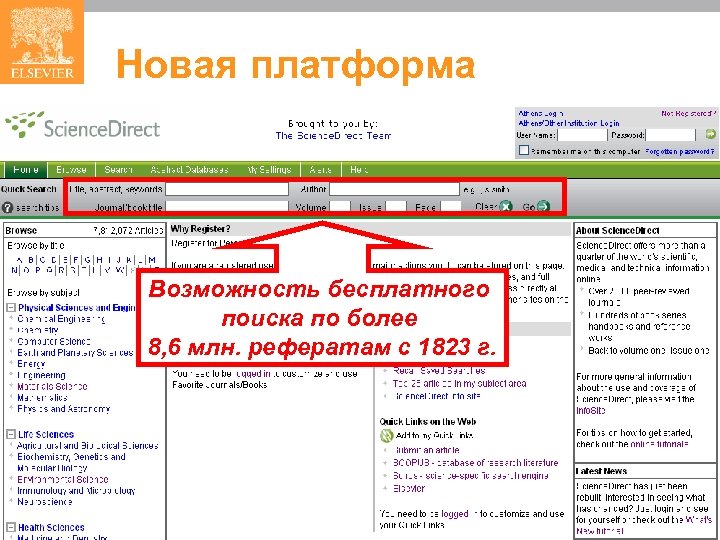720x540 pixels.
Task: Open the Alerts tab
Action: pyautogui.click(x=321, y=169)
